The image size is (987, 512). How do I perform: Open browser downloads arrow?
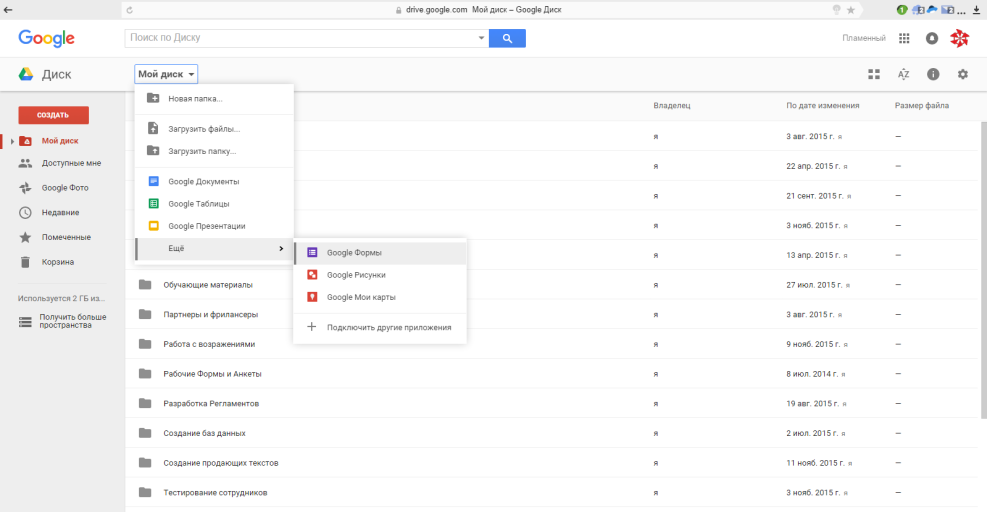coord(976,9)
